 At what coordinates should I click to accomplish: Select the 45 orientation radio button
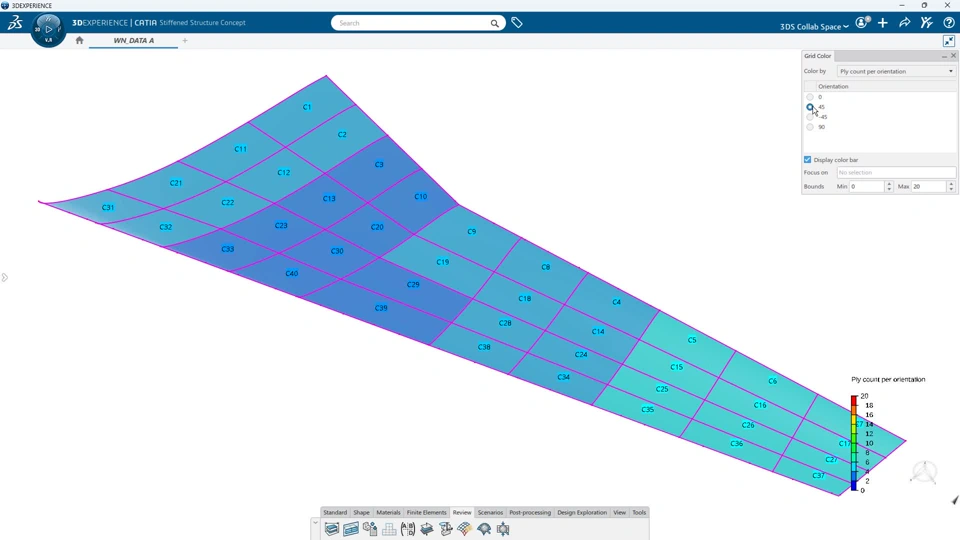coord(810,107)
